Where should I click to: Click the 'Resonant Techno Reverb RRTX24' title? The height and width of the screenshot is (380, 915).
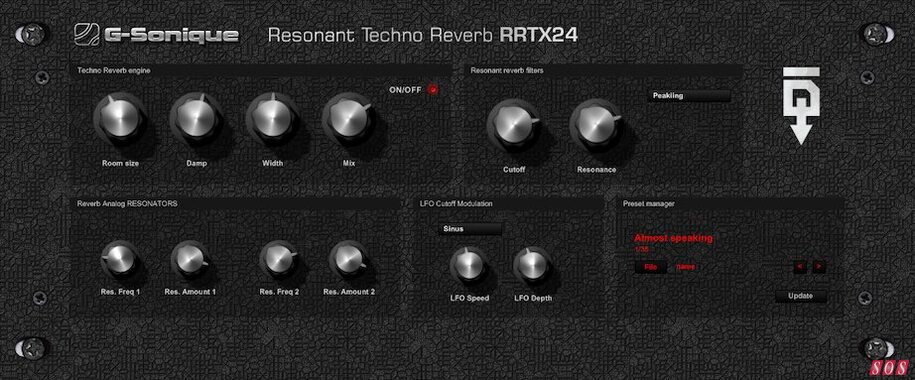[x=423, y=35]
